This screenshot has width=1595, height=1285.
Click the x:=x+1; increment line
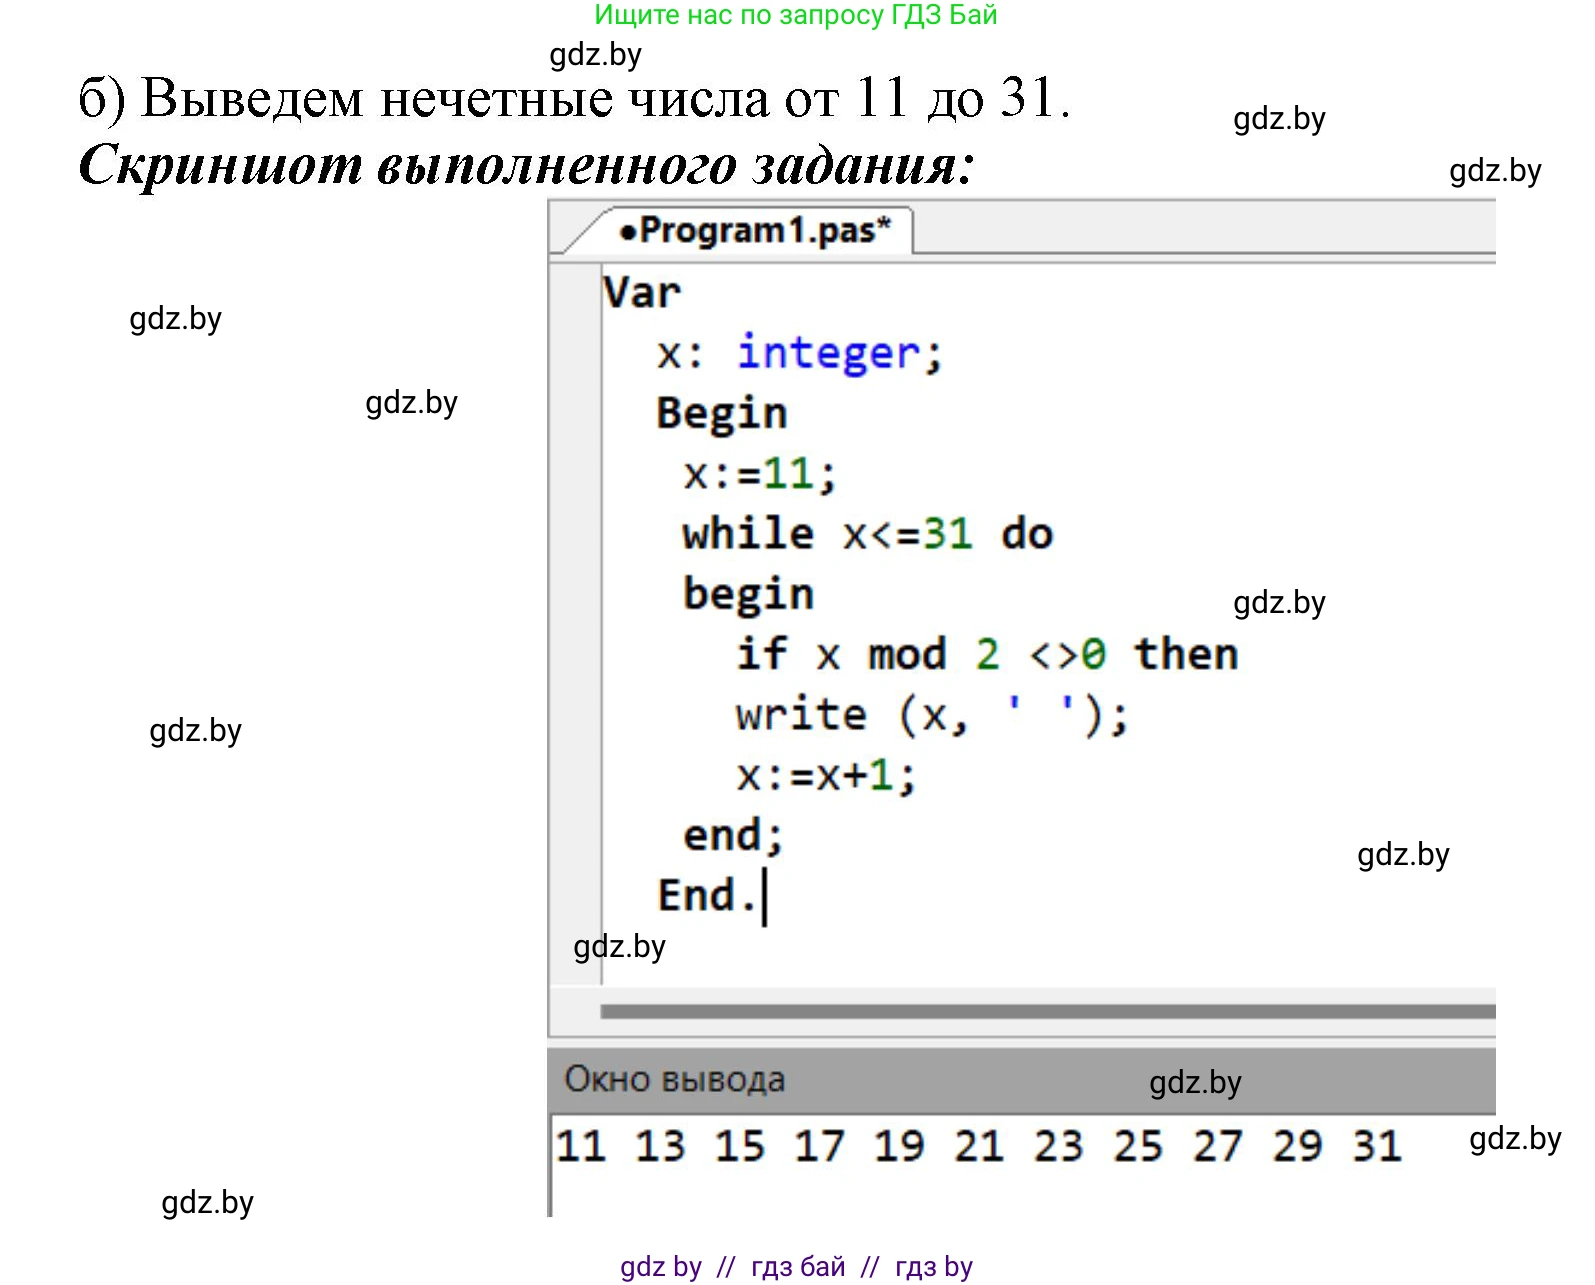click(x=825, y=776)
